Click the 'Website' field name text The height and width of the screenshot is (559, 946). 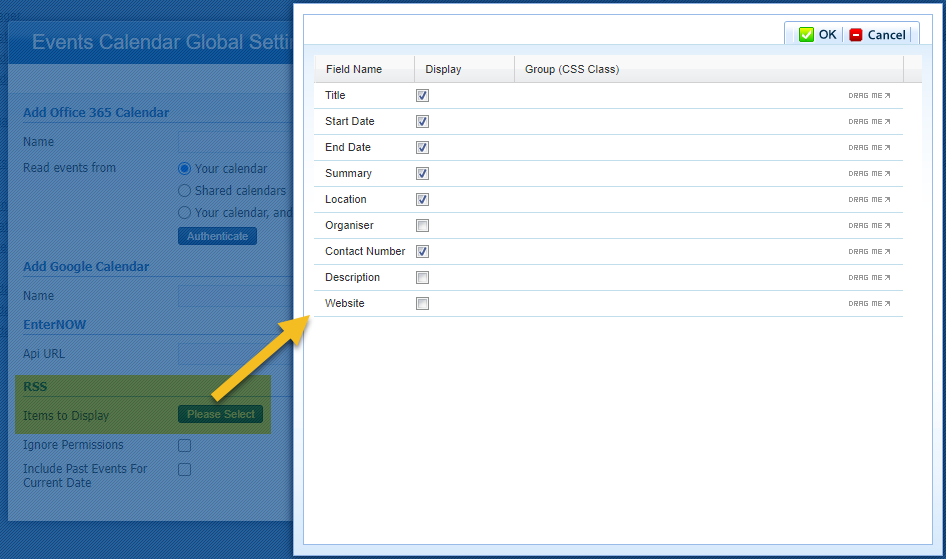click(x=344, y=303)
